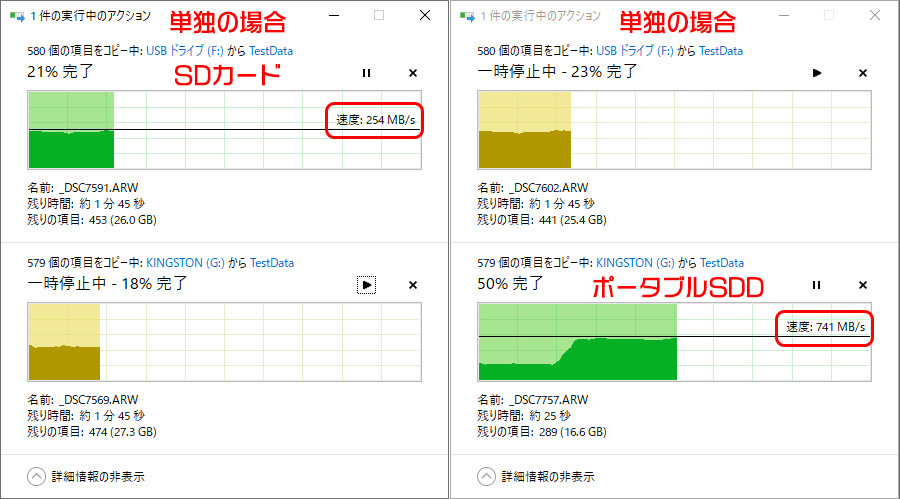Cancel the USB drive copy in right window
This screenshot has width=900, height=499.
pyautogui.click(x=863, y=73)
